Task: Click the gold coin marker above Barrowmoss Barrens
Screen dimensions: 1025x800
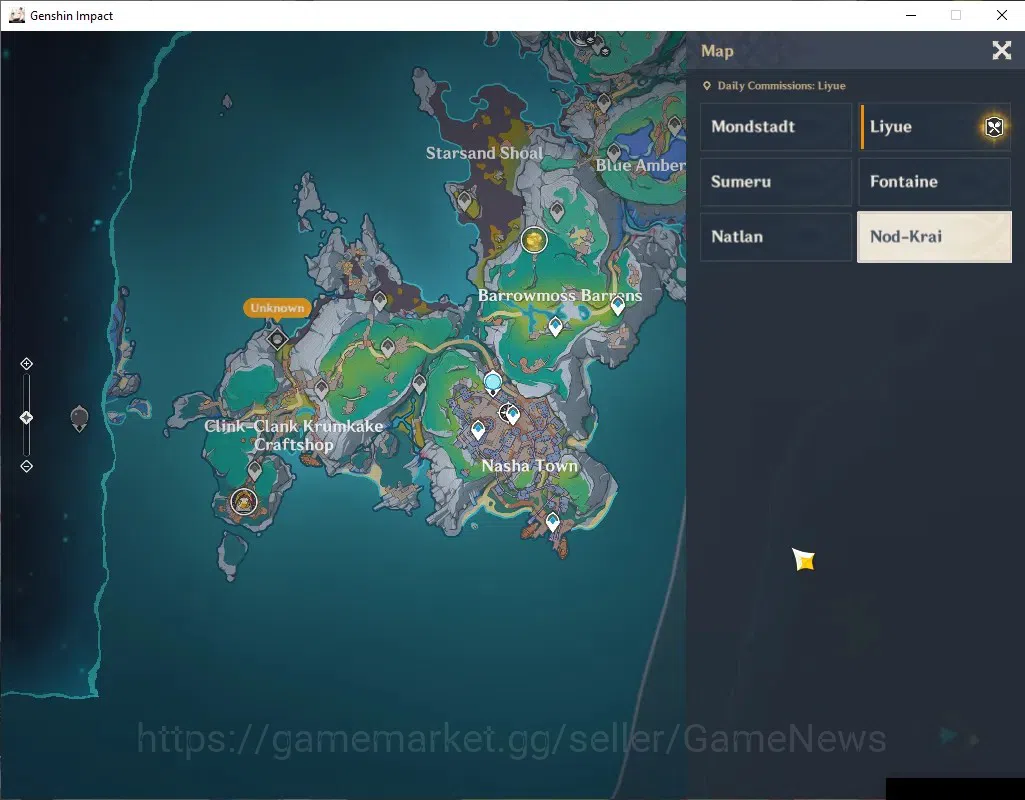Action: point(534,240)
